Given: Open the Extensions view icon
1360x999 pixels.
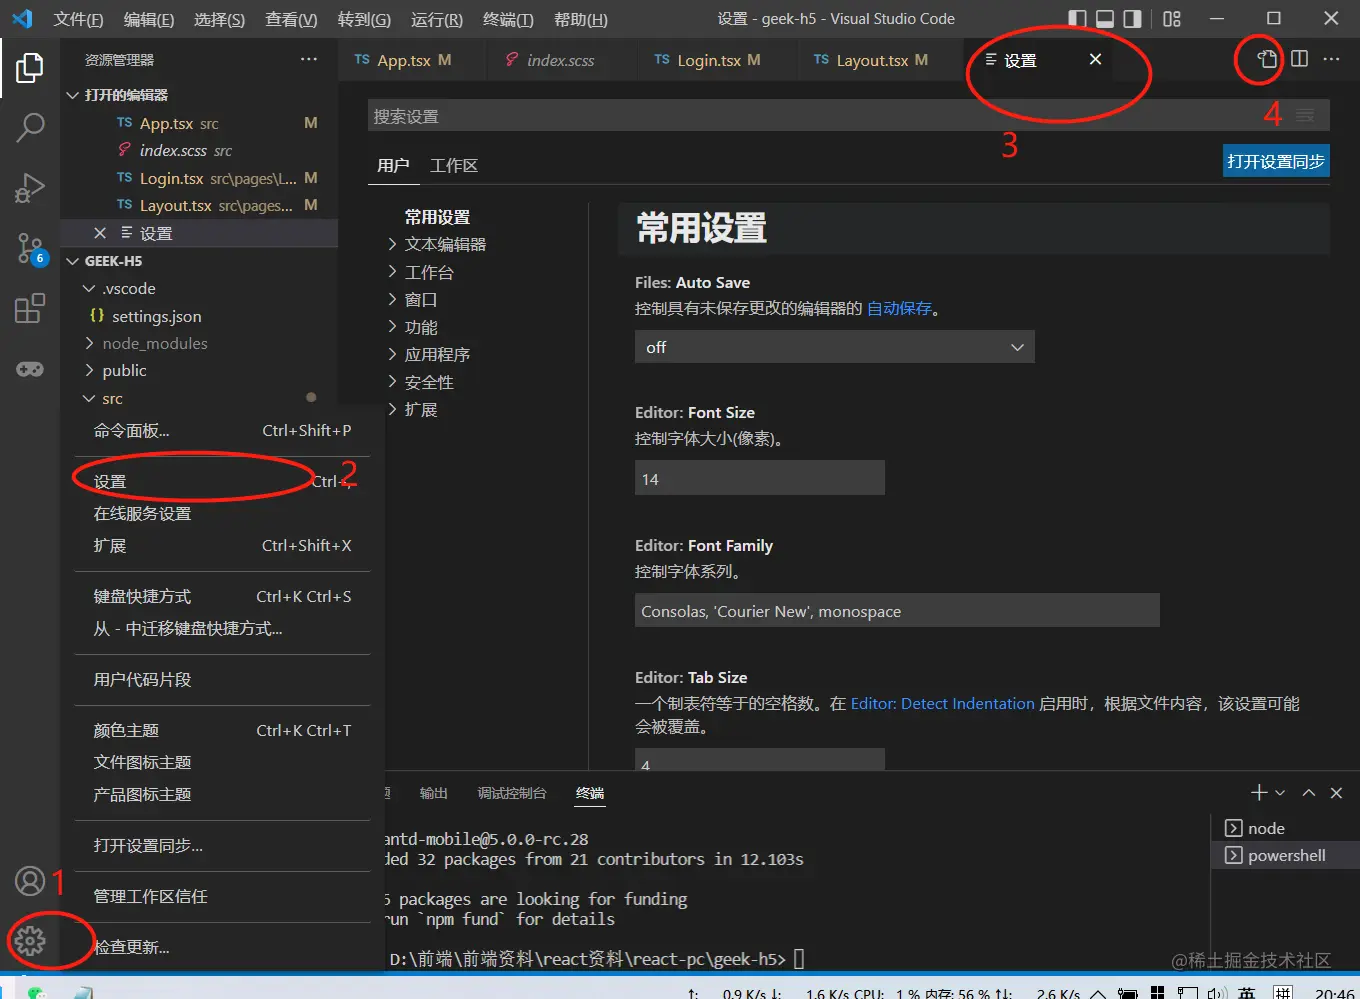Looking at the screenshot, I should pos(30,308).
